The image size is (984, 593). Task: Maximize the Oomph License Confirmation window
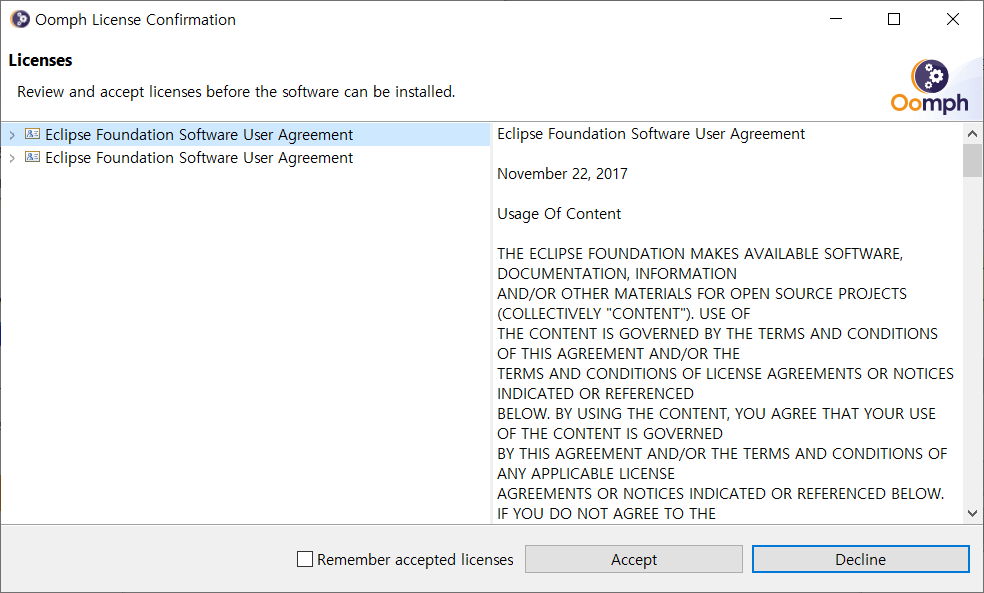[894, 19]
